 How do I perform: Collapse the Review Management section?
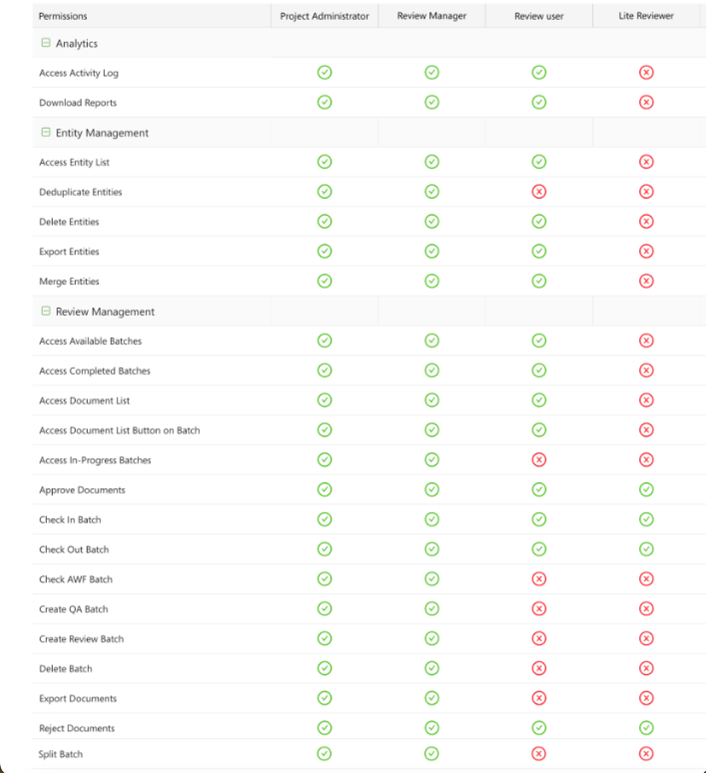click(x=46, y=311)
